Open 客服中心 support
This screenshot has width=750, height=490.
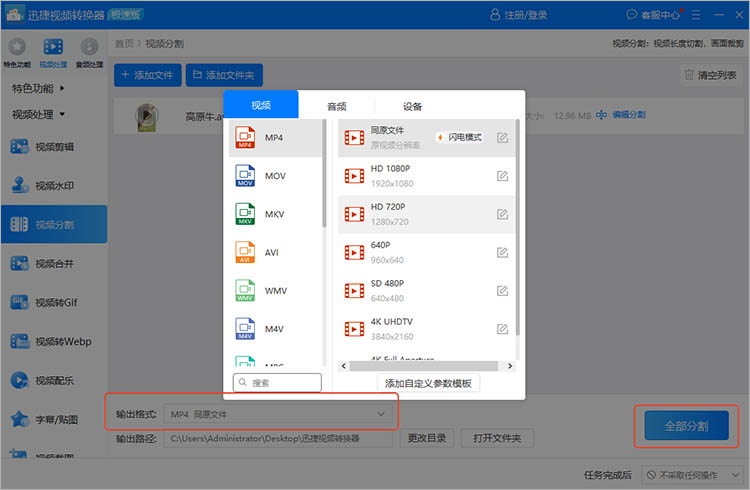point(653,15)
